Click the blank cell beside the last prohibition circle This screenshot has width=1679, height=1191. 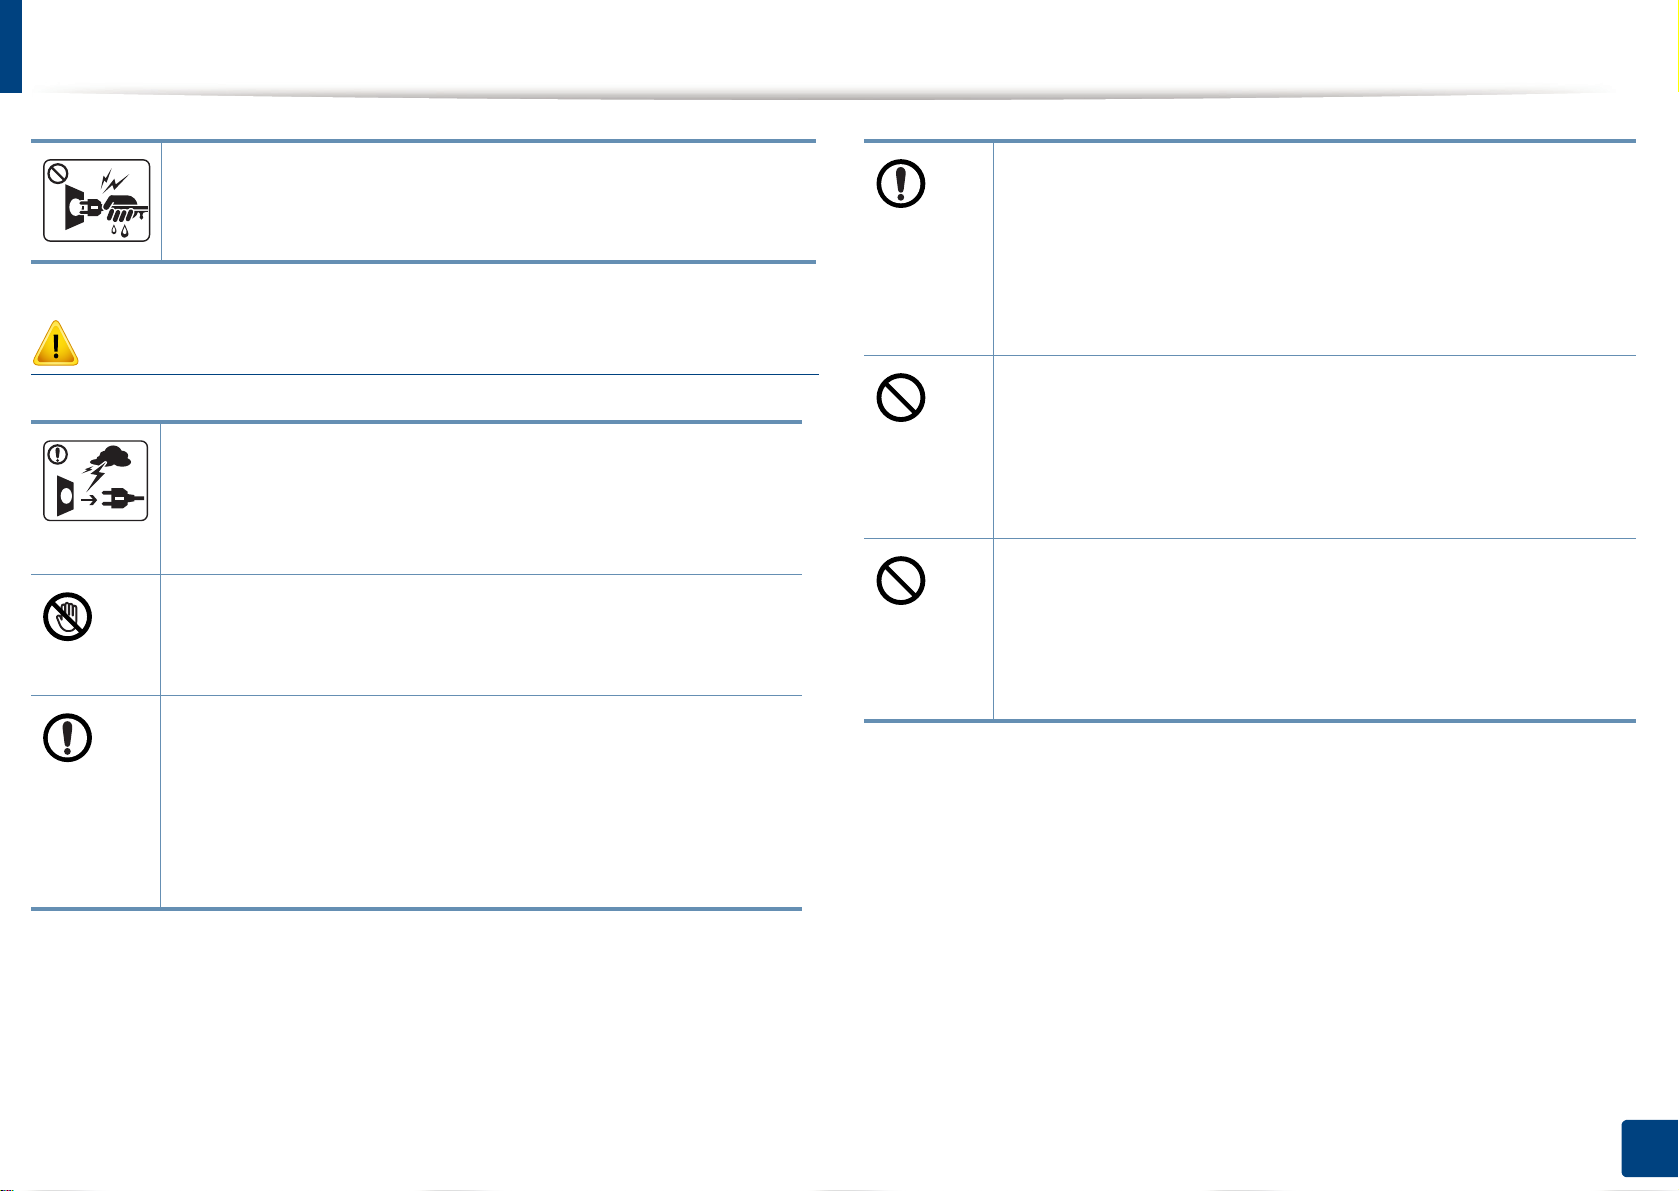point(1315,629)
